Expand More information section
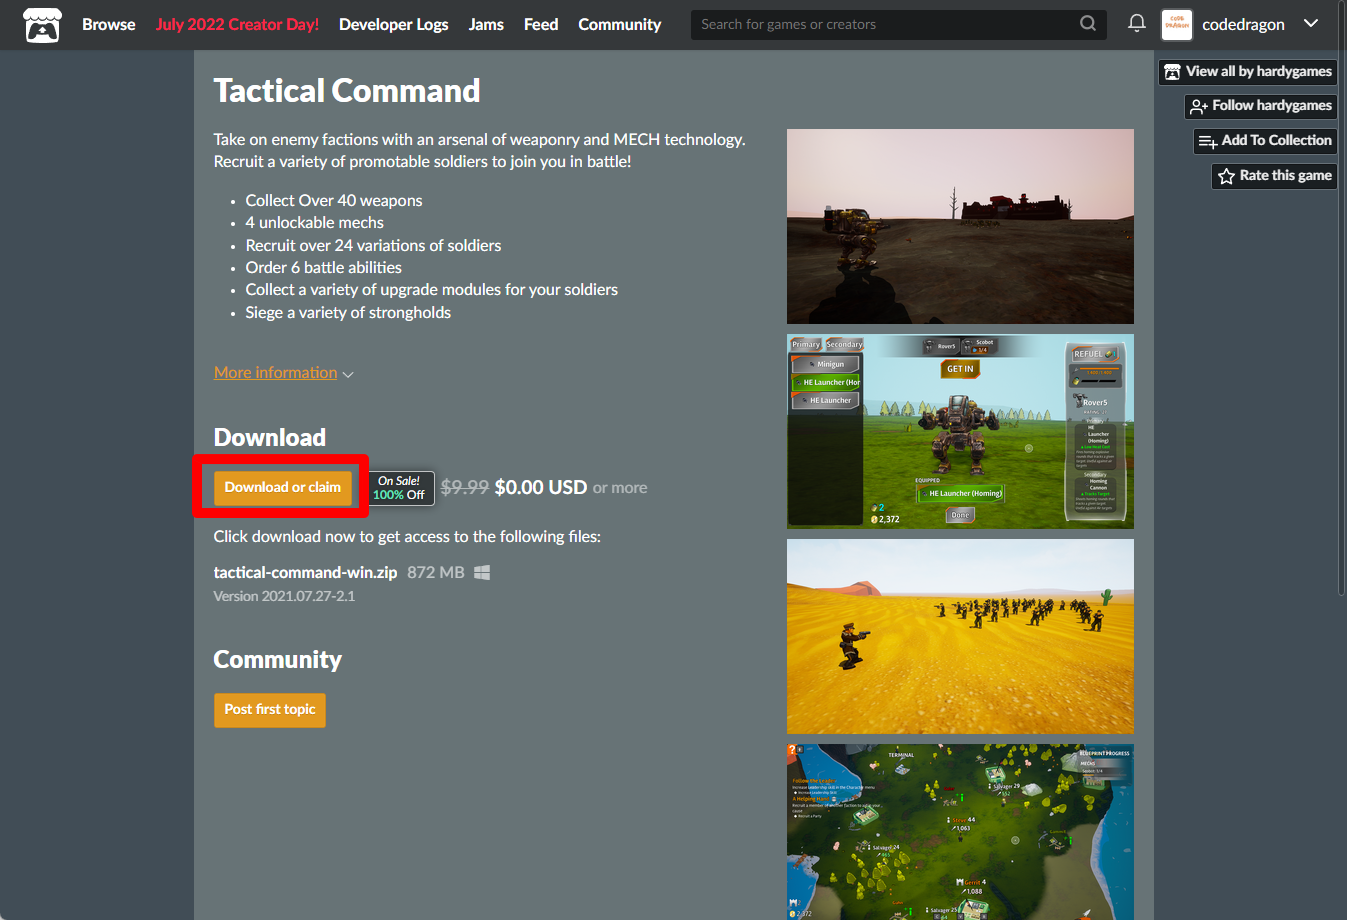This screenshot has width=1347, height=920. click(x=284, y=373)
